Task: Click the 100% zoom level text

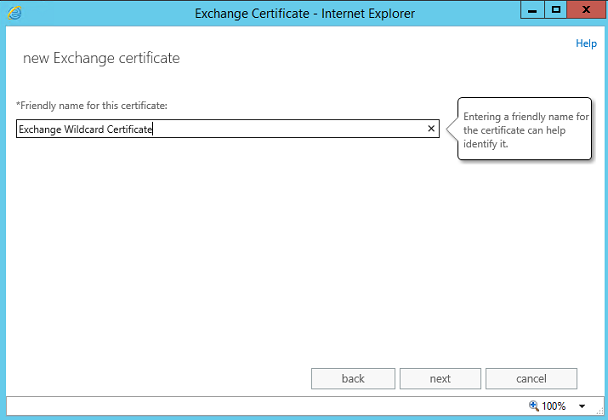Action: [553, 406]
